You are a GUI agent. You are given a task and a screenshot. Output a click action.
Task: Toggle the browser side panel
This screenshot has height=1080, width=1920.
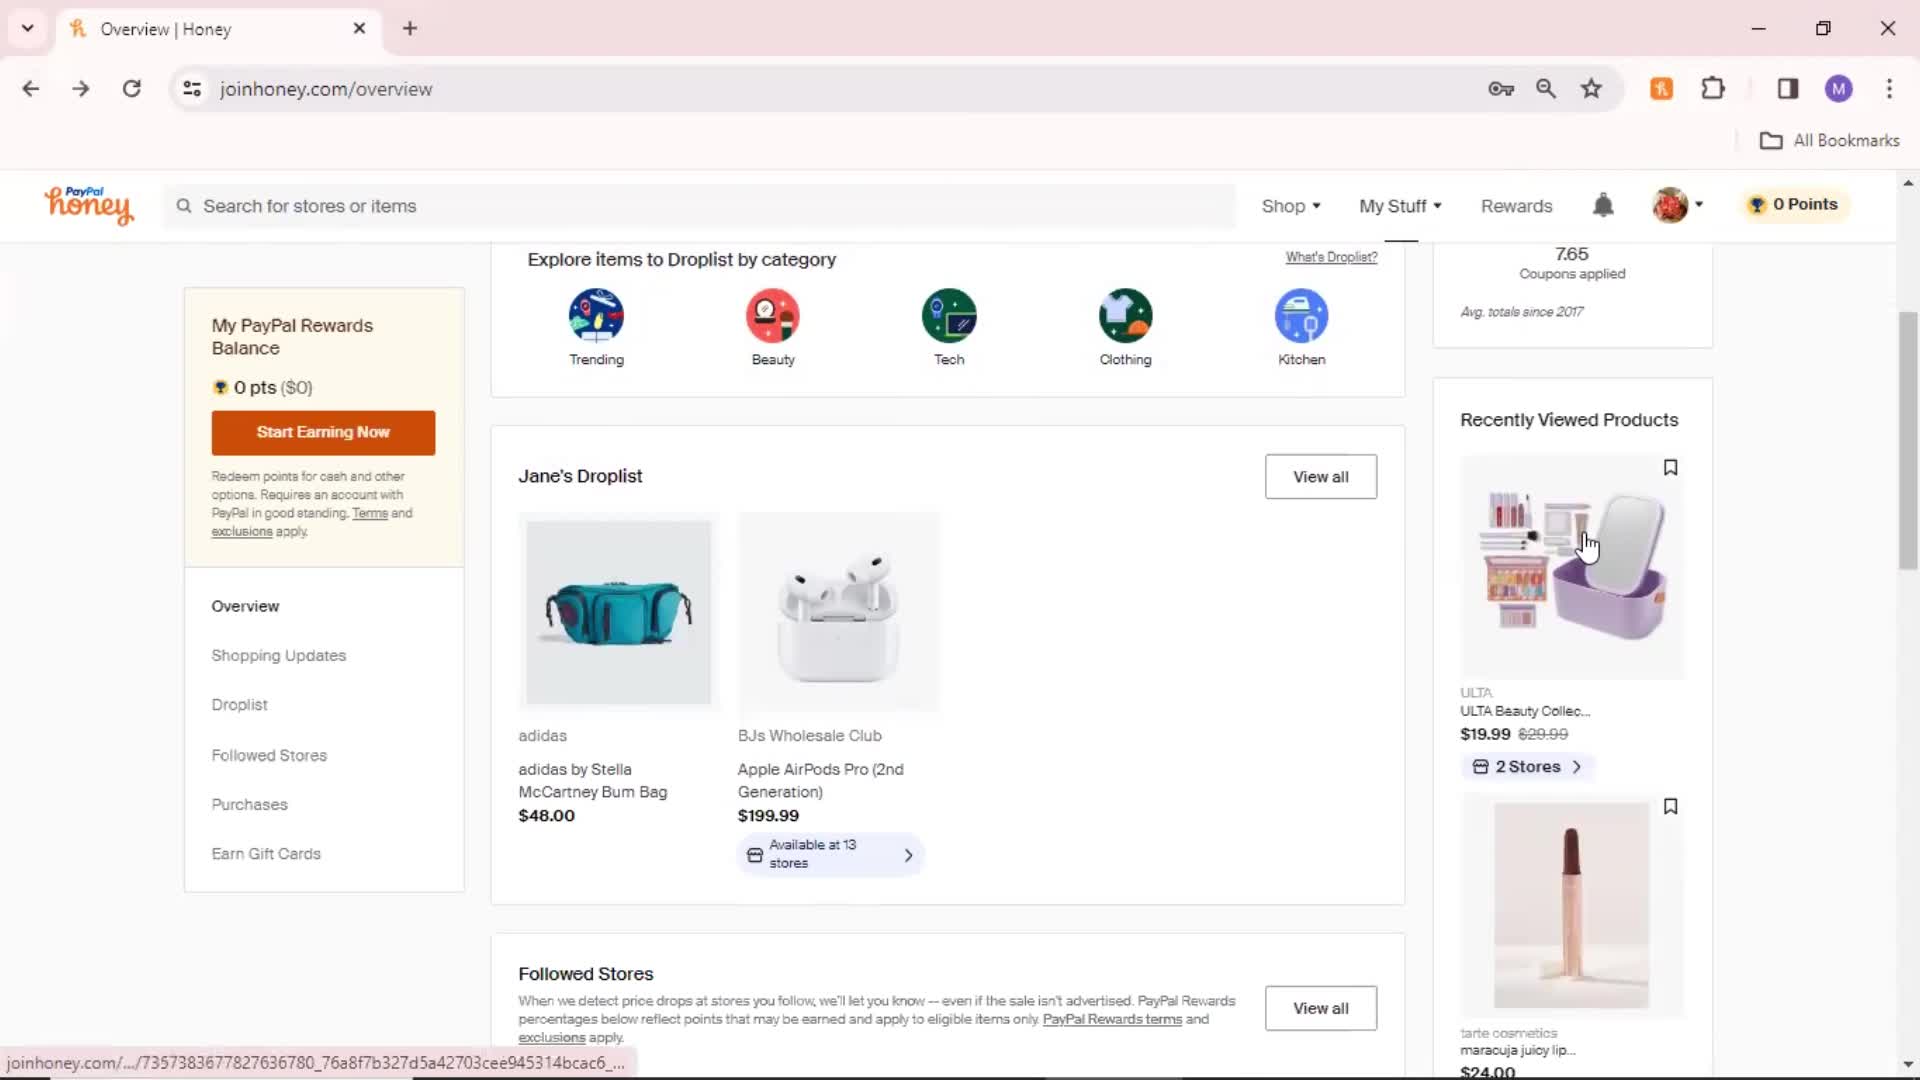tap(1788, 89)
